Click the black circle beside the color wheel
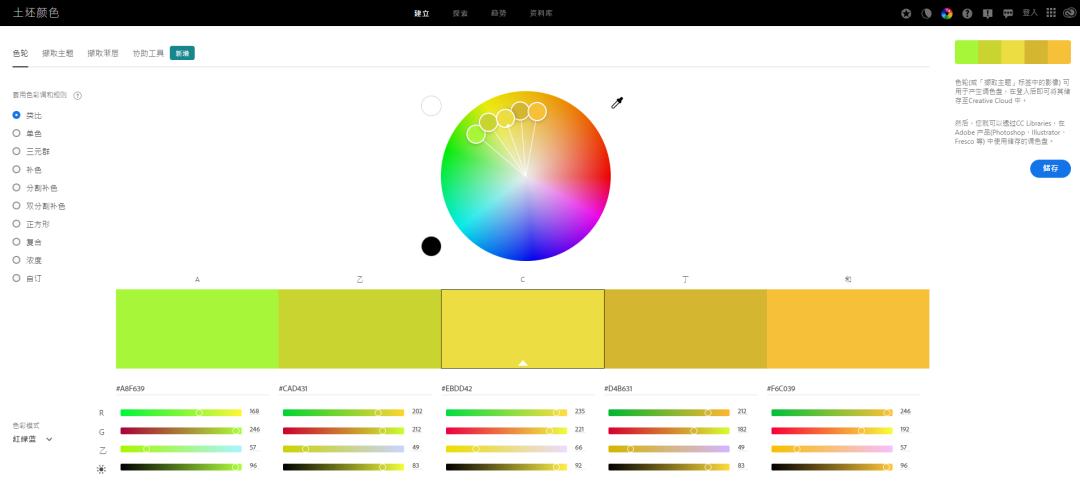 (x=431, y=246)
